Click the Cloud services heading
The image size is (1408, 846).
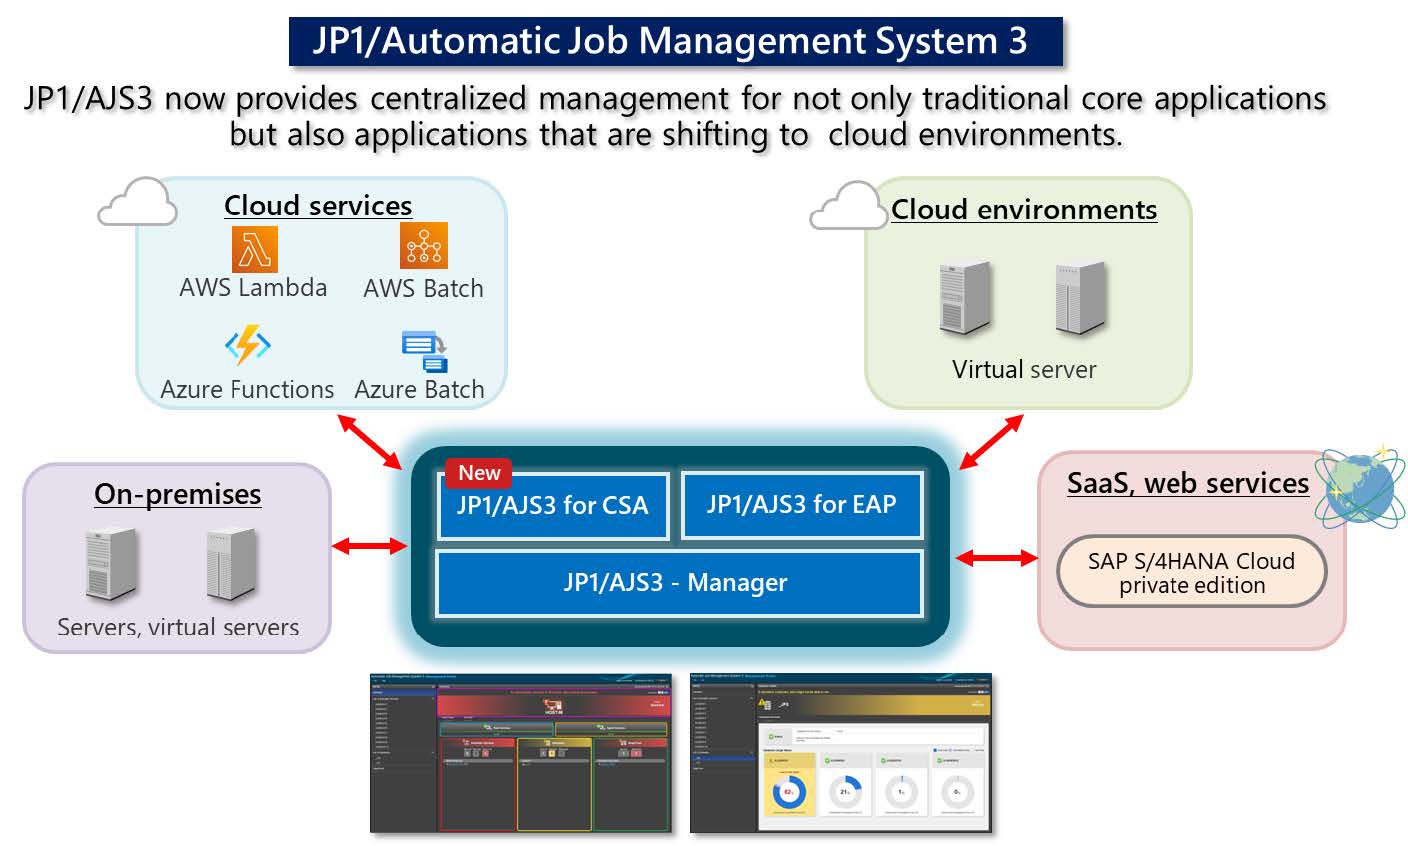tap(318, 205)
